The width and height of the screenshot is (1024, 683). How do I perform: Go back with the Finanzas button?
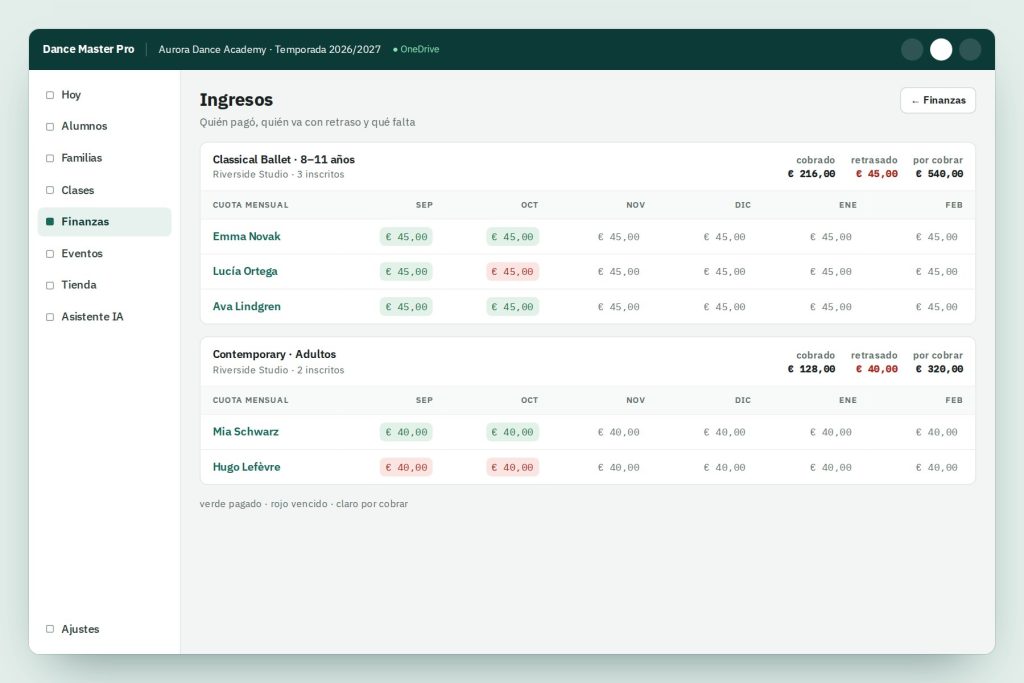point(938,101)
